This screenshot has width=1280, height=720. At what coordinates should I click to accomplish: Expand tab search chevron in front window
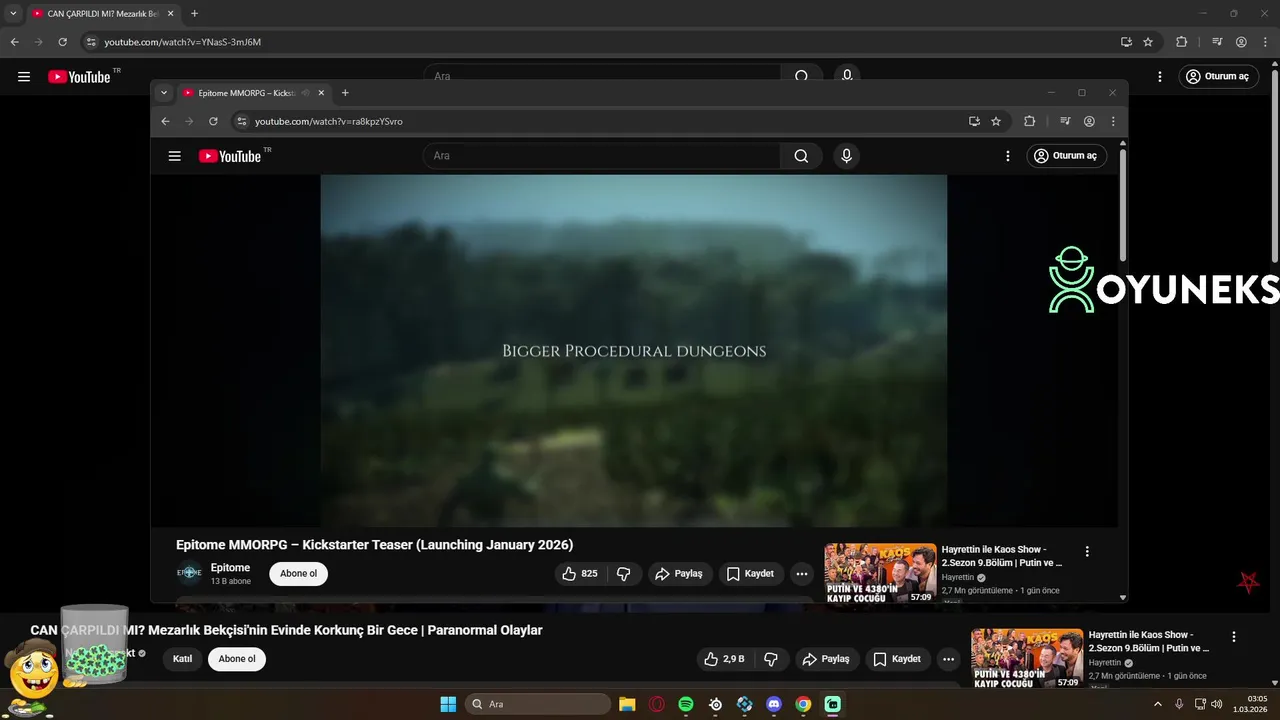164,93
